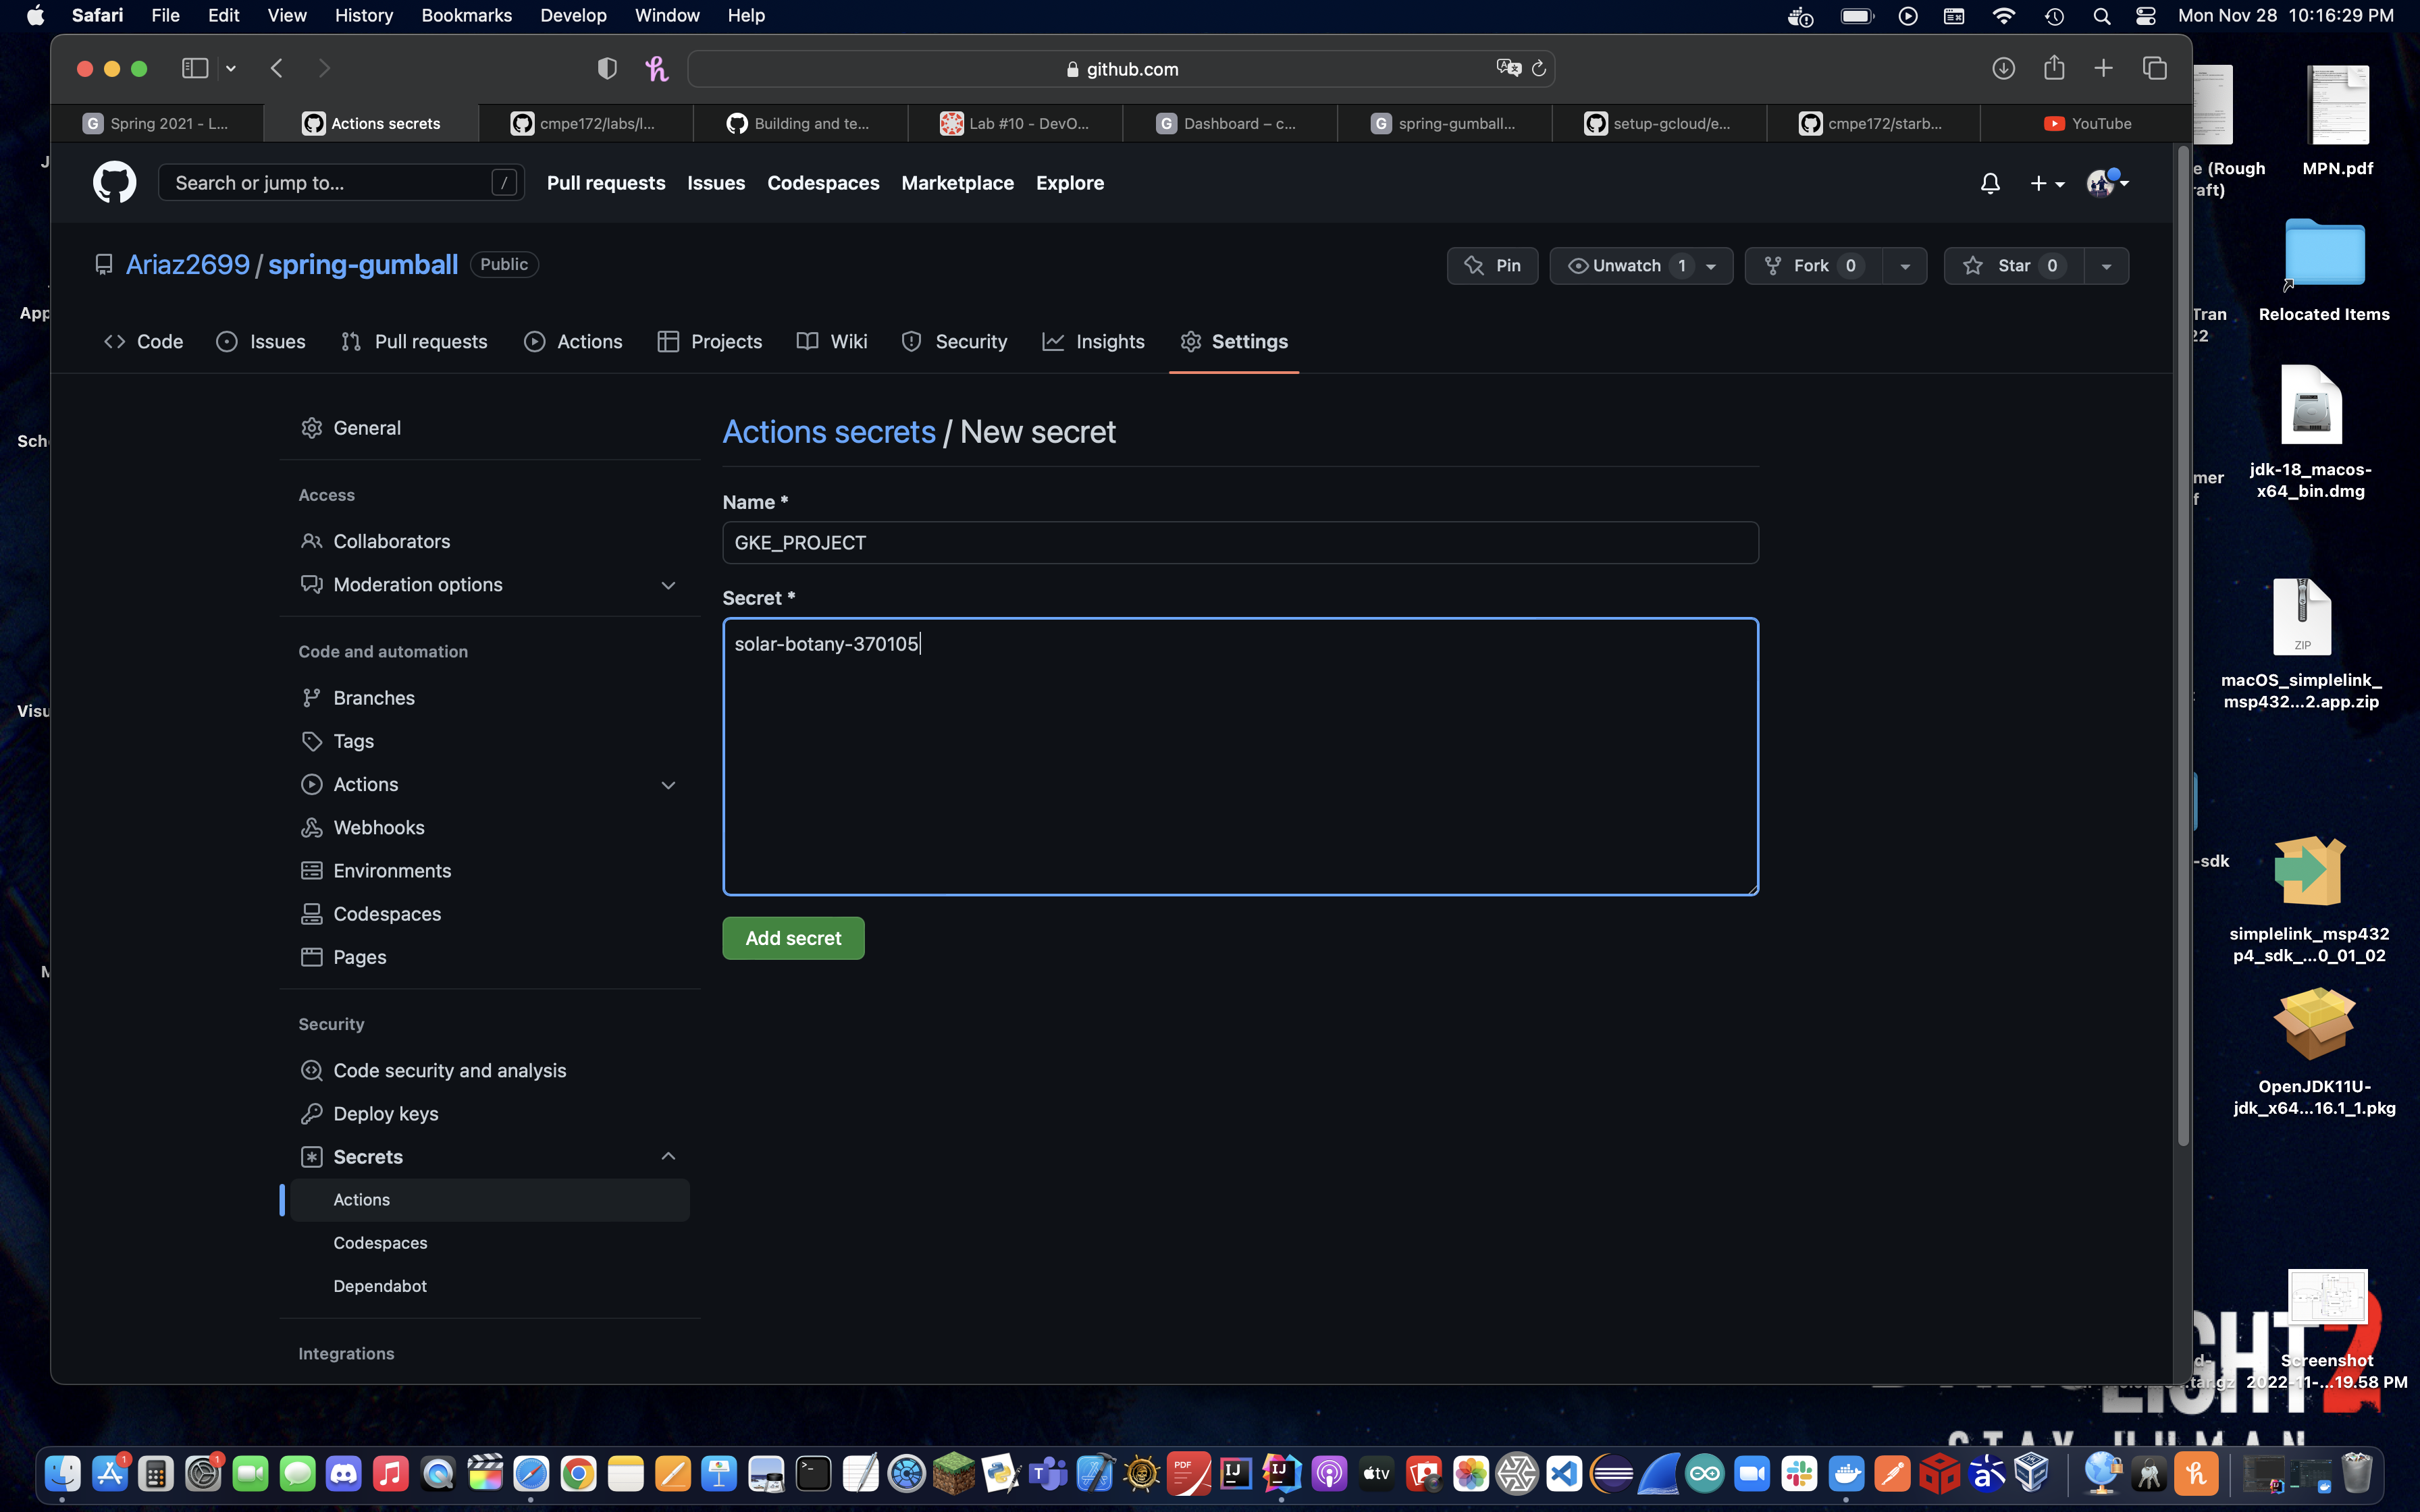2420x1512 pixels.
Task: Show the Safari tab overview
Action: tap(2154, 68)
